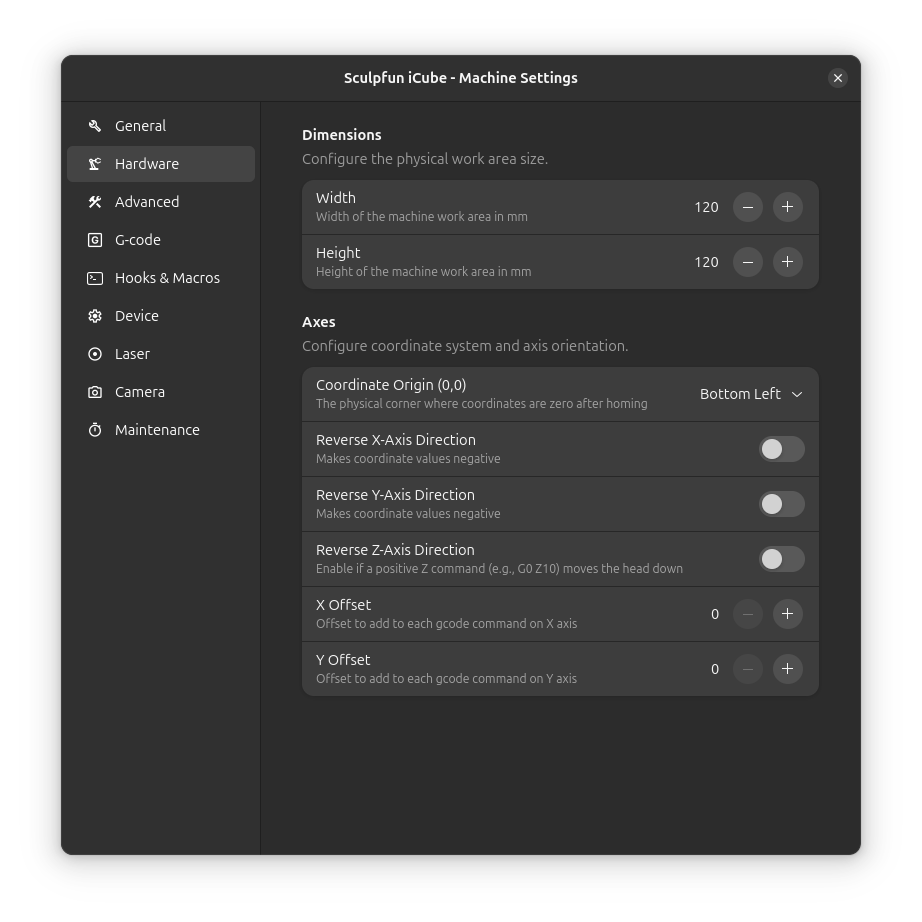This screenshot has height=922, width=922.
Task: Increment Width using the plus button
Action: tap(787, 207)
